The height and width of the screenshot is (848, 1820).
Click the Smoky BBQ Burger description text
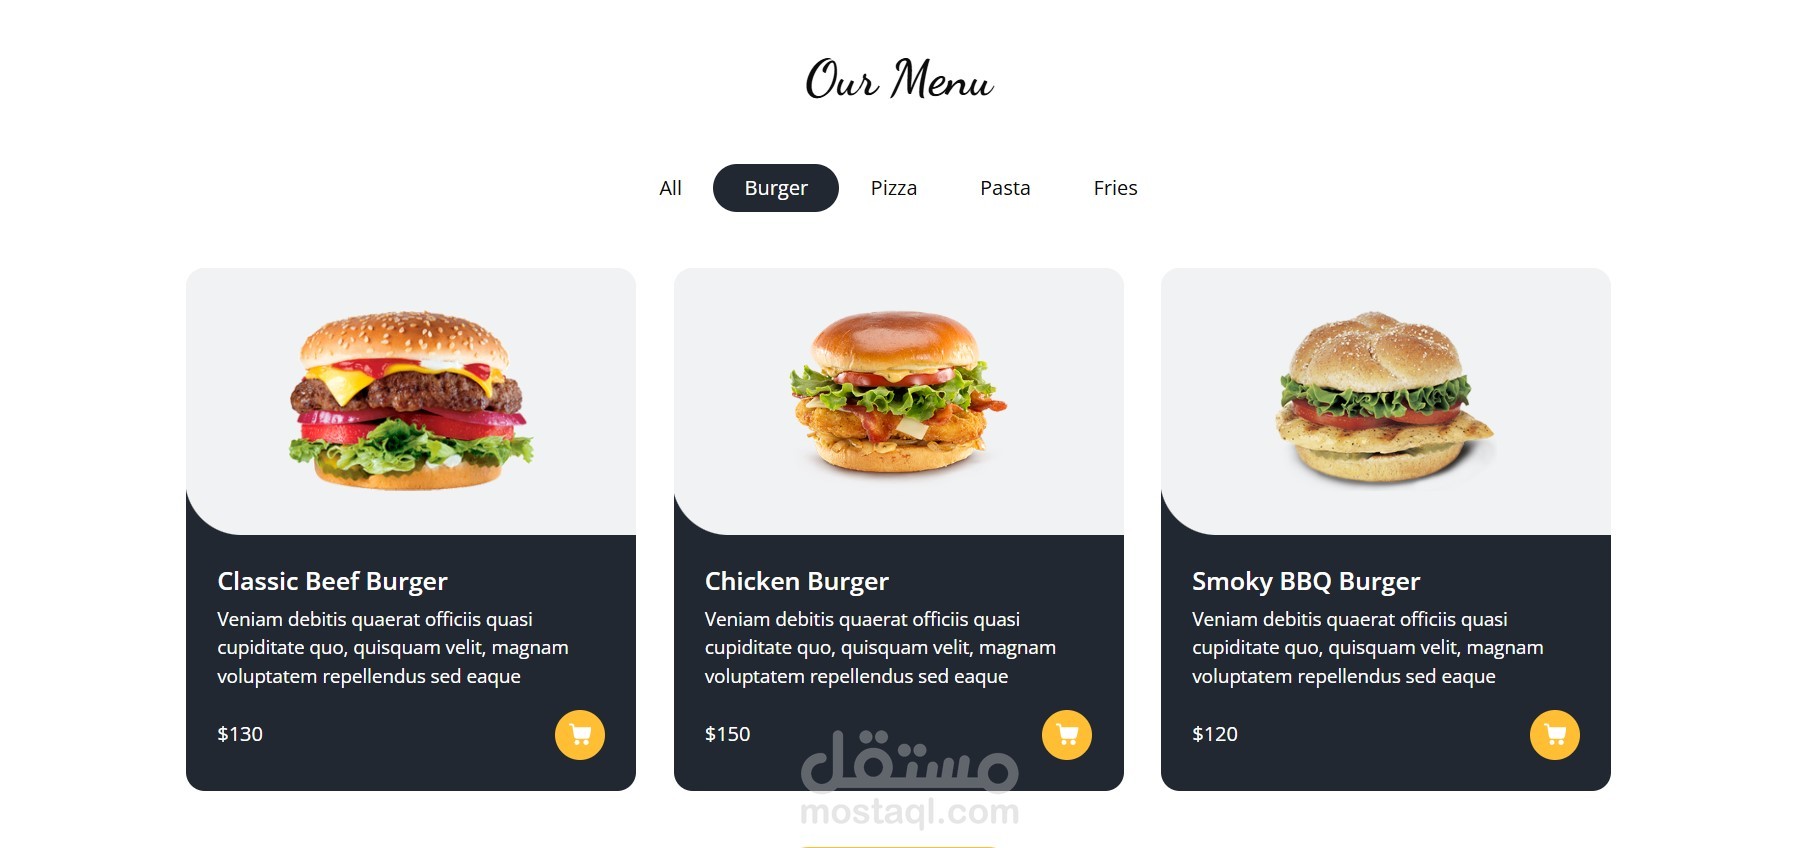[1368, 648]
